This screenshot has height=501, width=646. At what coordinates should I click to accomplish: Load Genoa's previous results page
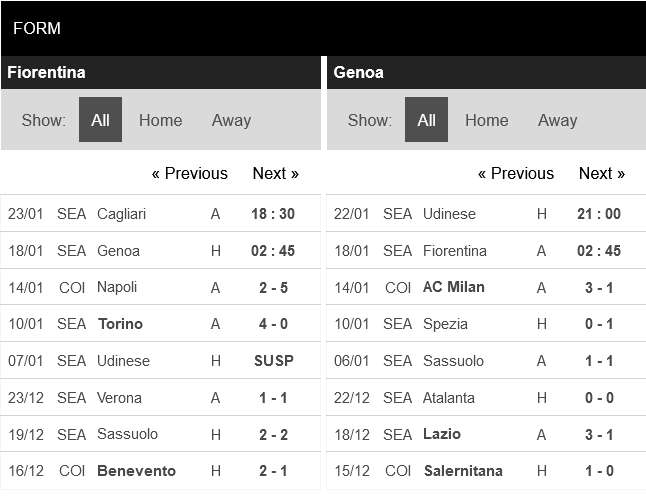pos(515,173)
